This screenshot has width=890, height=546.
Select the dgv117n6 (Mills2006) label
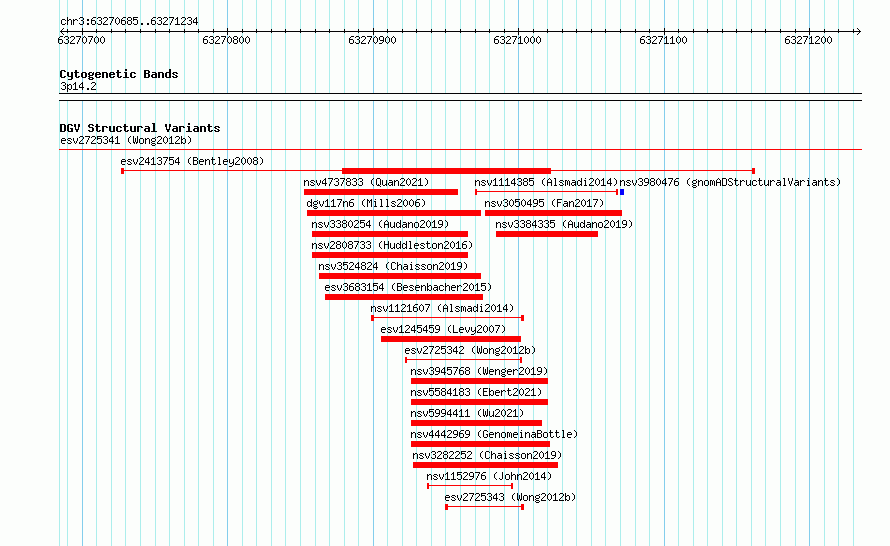366,203
